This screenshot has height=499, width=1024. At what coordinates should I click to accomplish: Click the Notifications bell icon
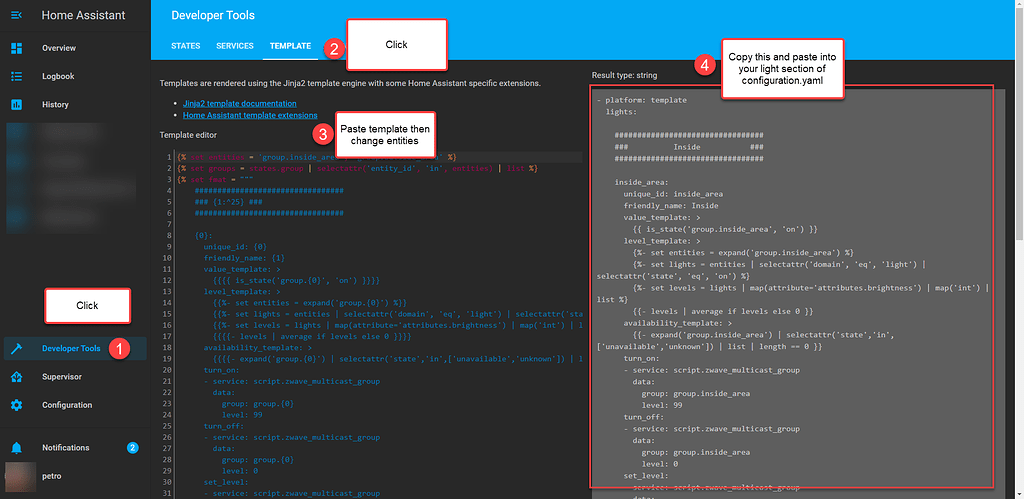(16, 448)
